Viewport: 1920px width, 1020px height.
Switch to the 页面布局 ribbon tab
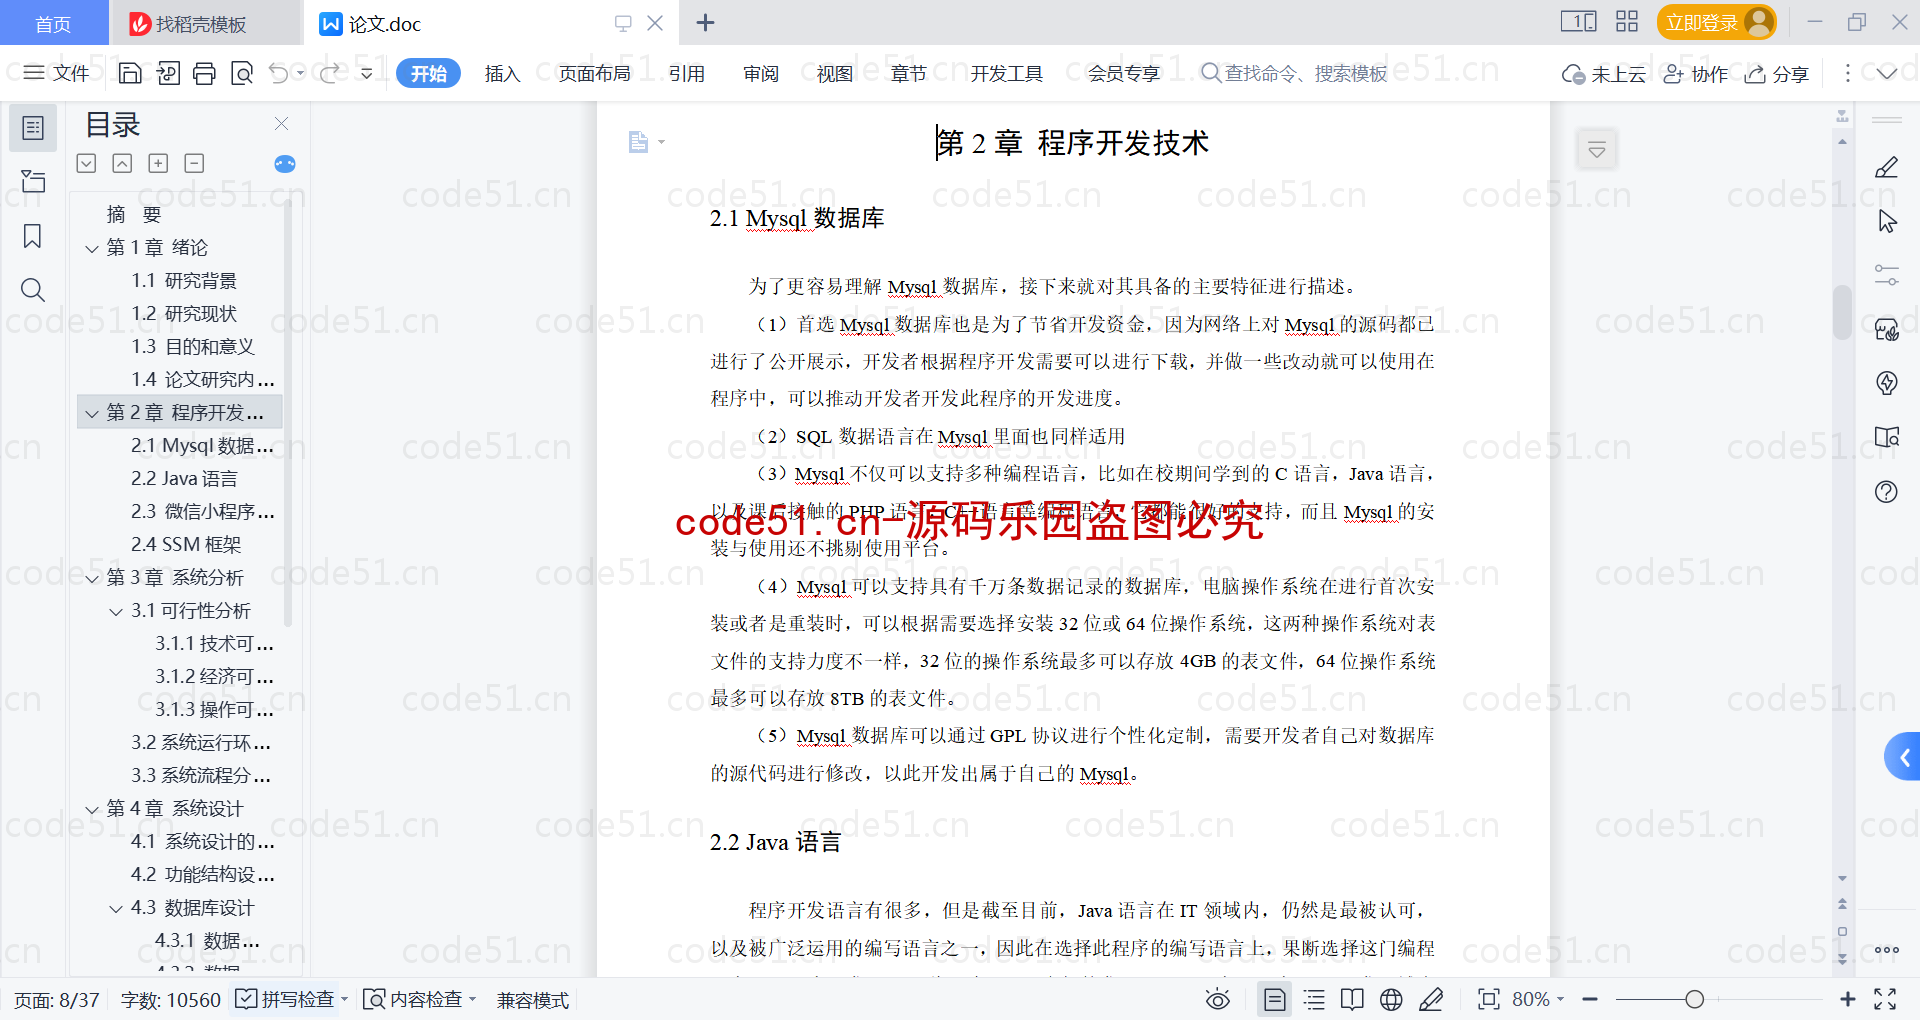pyautogui.click(x=594, y=73)
